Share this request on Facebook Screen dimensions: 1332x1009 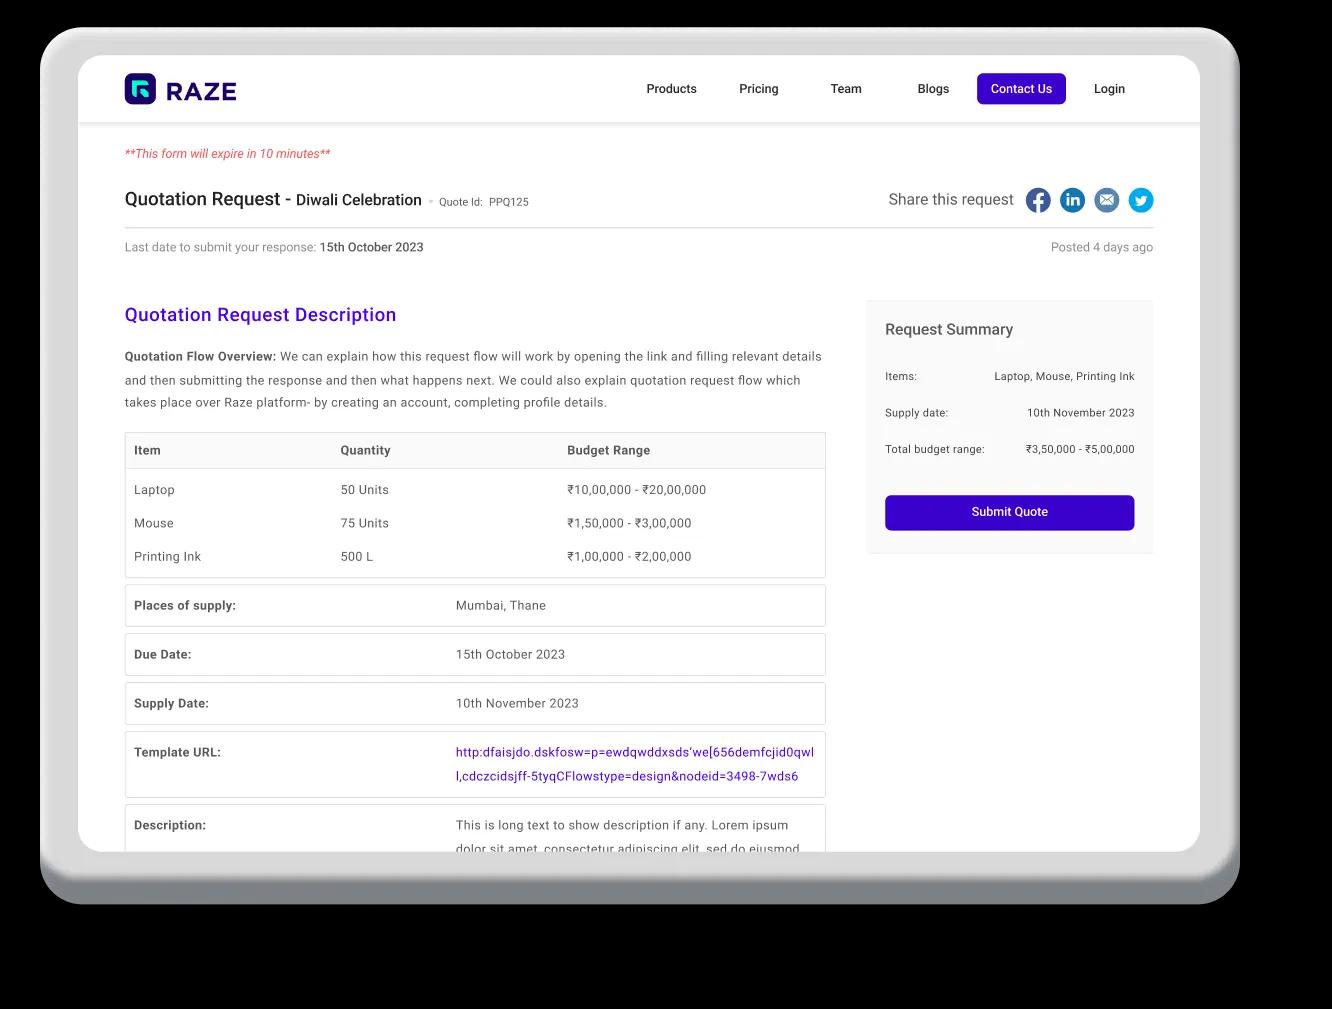point(1038,200)
